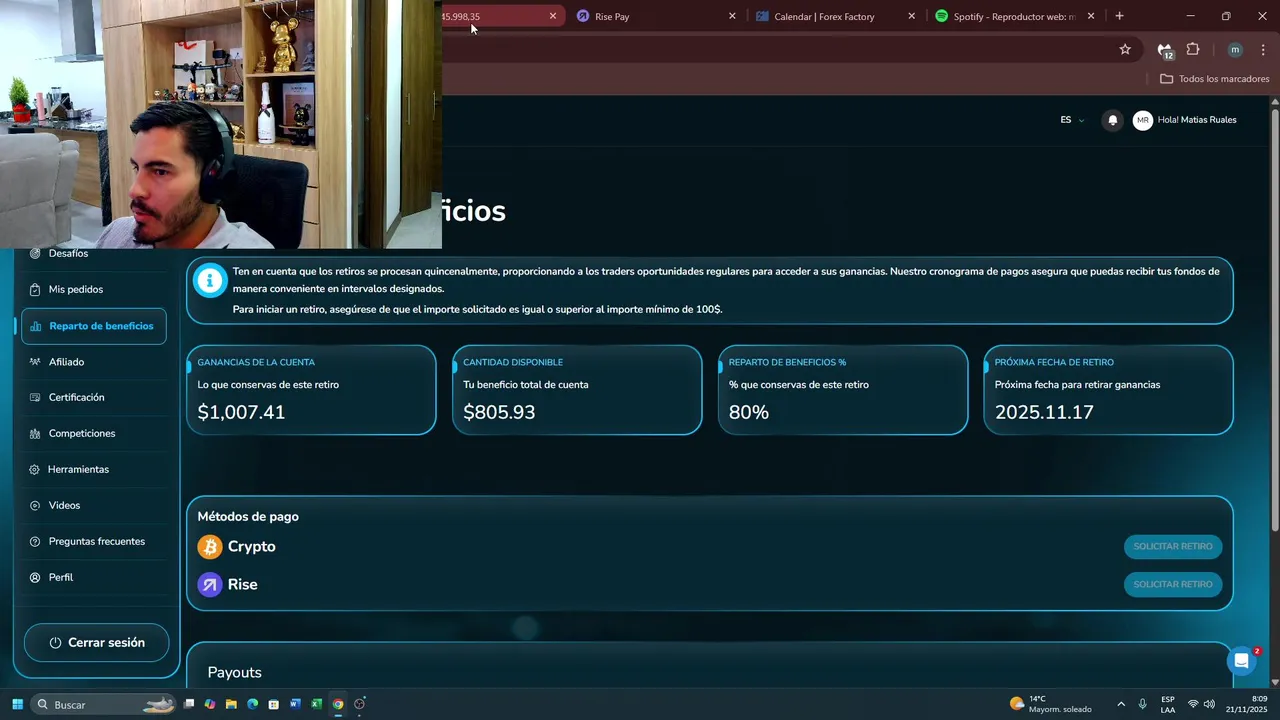Click the 2025.11.17 next withdrawal date
Screen dimensions: 1280x720
[1044, 412]
